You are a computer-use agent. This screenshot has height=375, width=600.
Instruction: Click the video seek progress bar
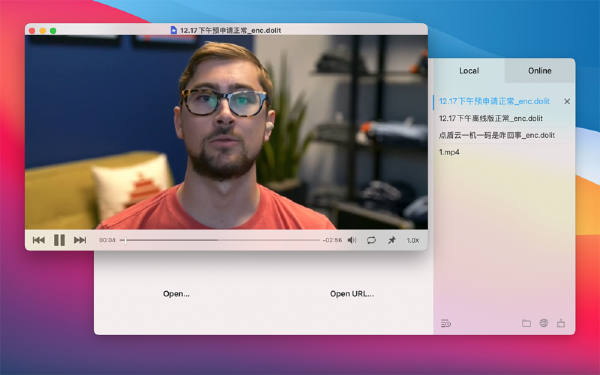pyautogui.click(x=220, y=240)
